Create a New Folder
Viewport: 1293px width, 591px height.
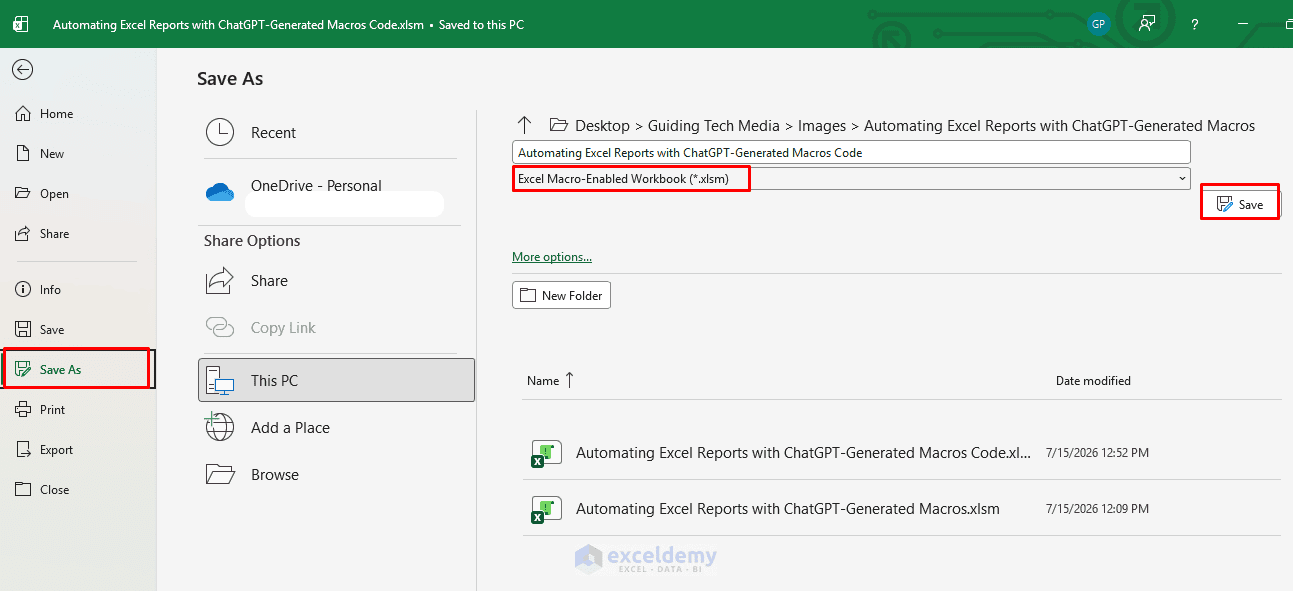coord(561,295)
